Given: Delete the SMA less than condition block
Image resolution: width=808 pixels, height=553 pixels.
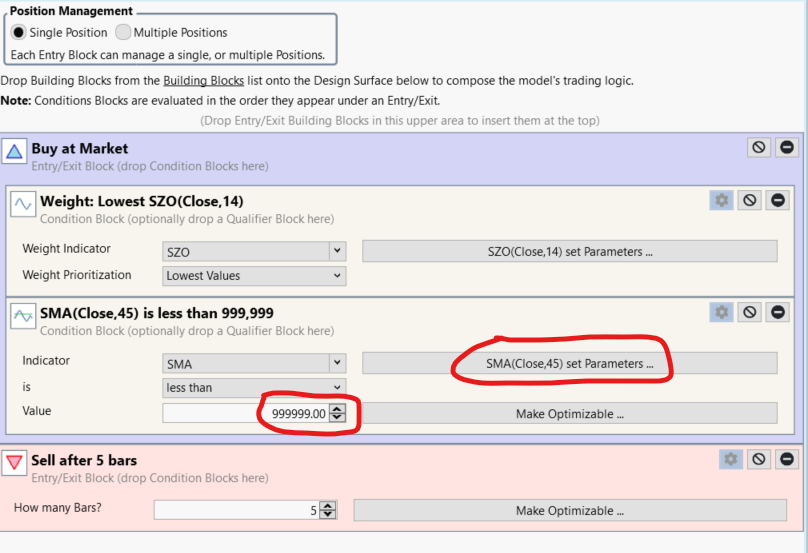Looking at the screenshot, I should pos(778,312).
